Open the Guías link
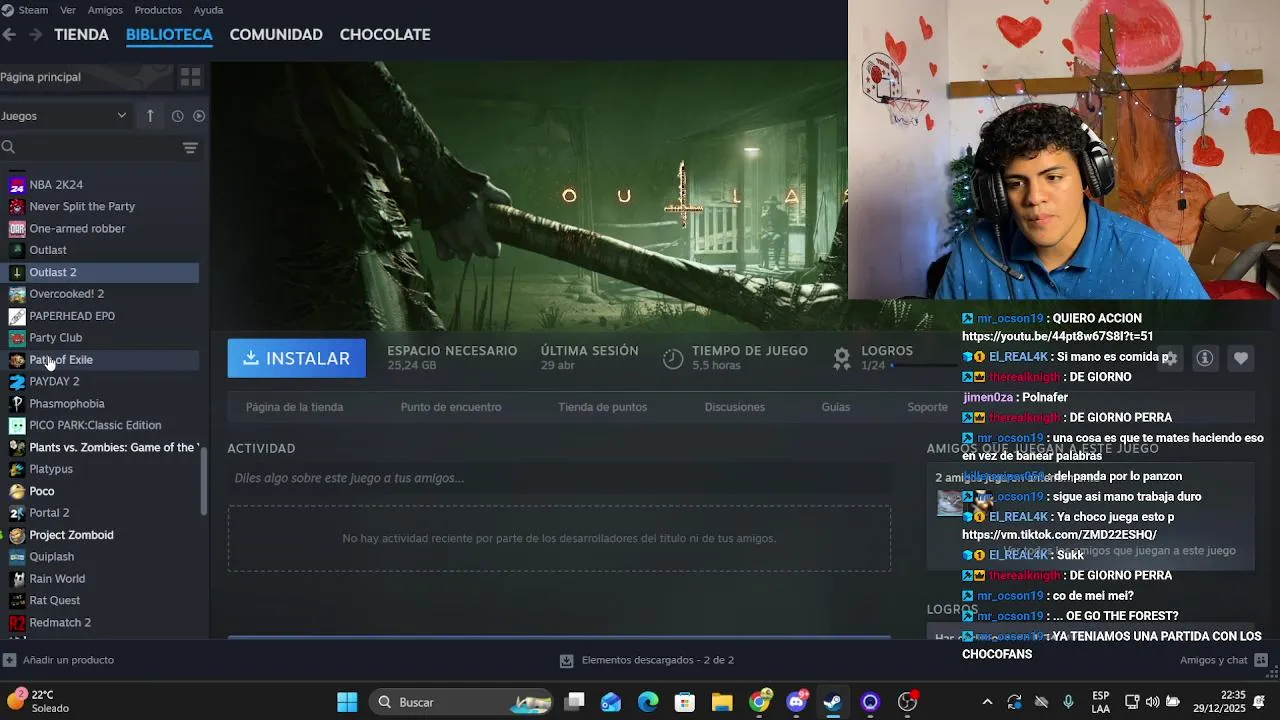1280x720 pixels. click(836, 407)
